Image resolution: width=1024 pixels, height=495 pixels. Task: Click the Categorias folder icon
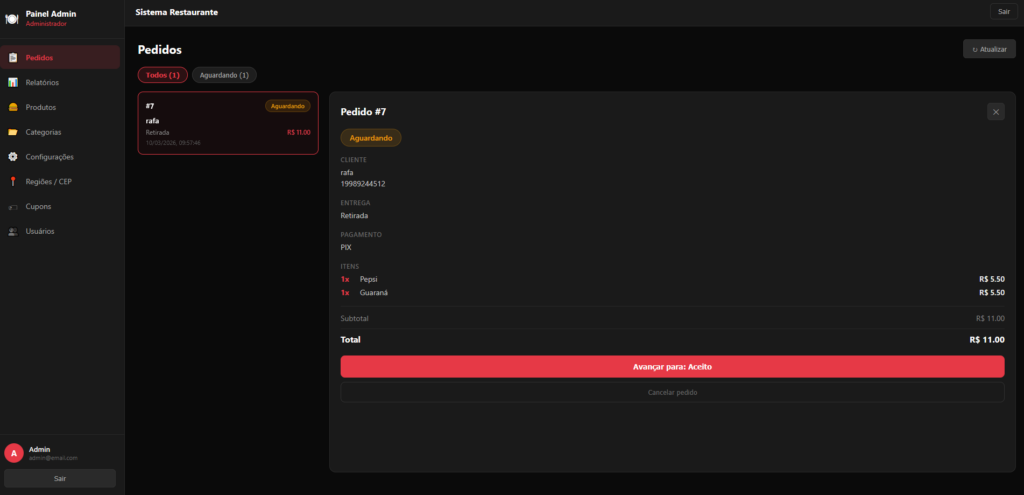(x=13, y=132)
